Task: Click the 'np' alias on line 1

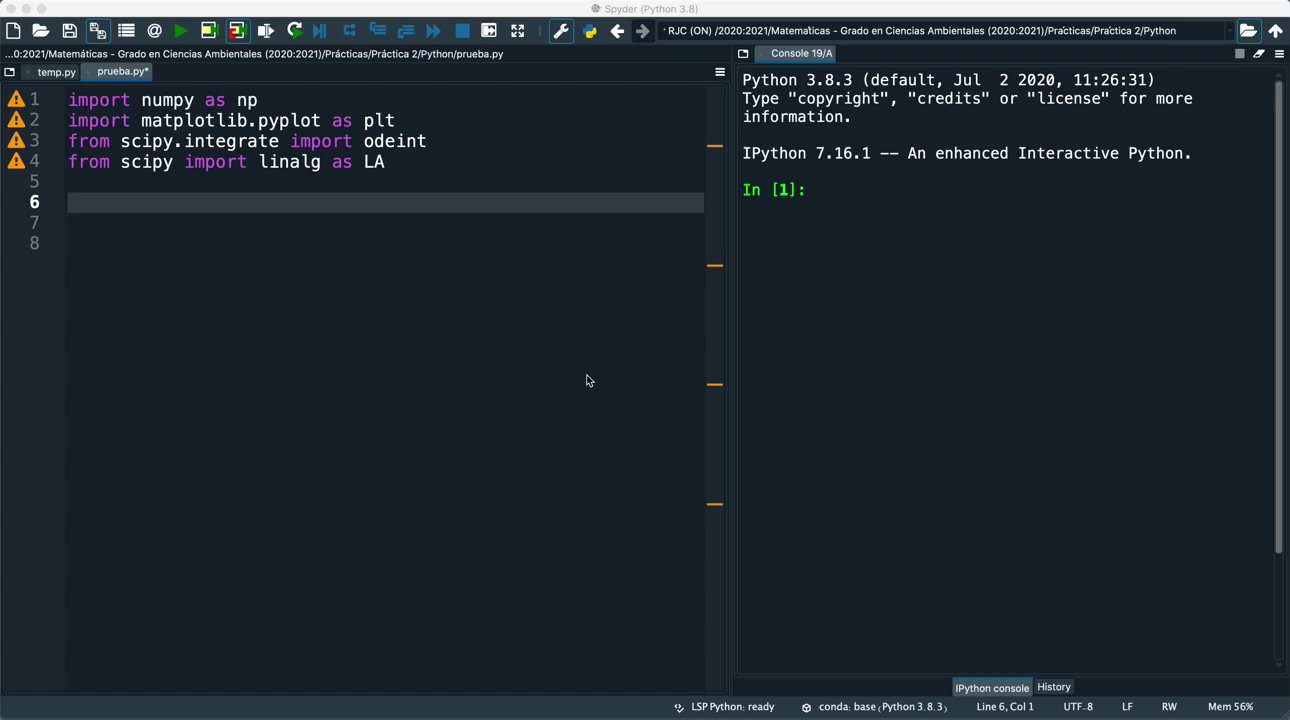Action: [x=247, y=100]
